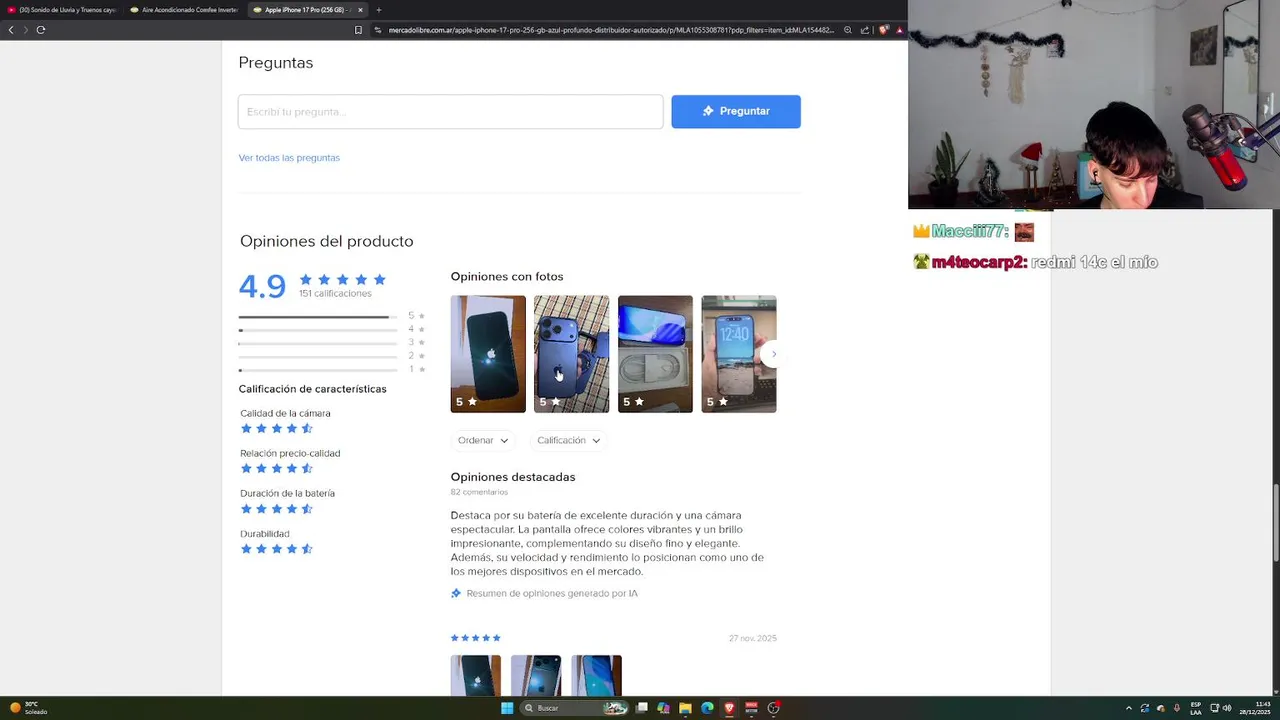Screen dimensions: 1280x720
Task: Click chat username Macciii77
Action: click(970, 231)
